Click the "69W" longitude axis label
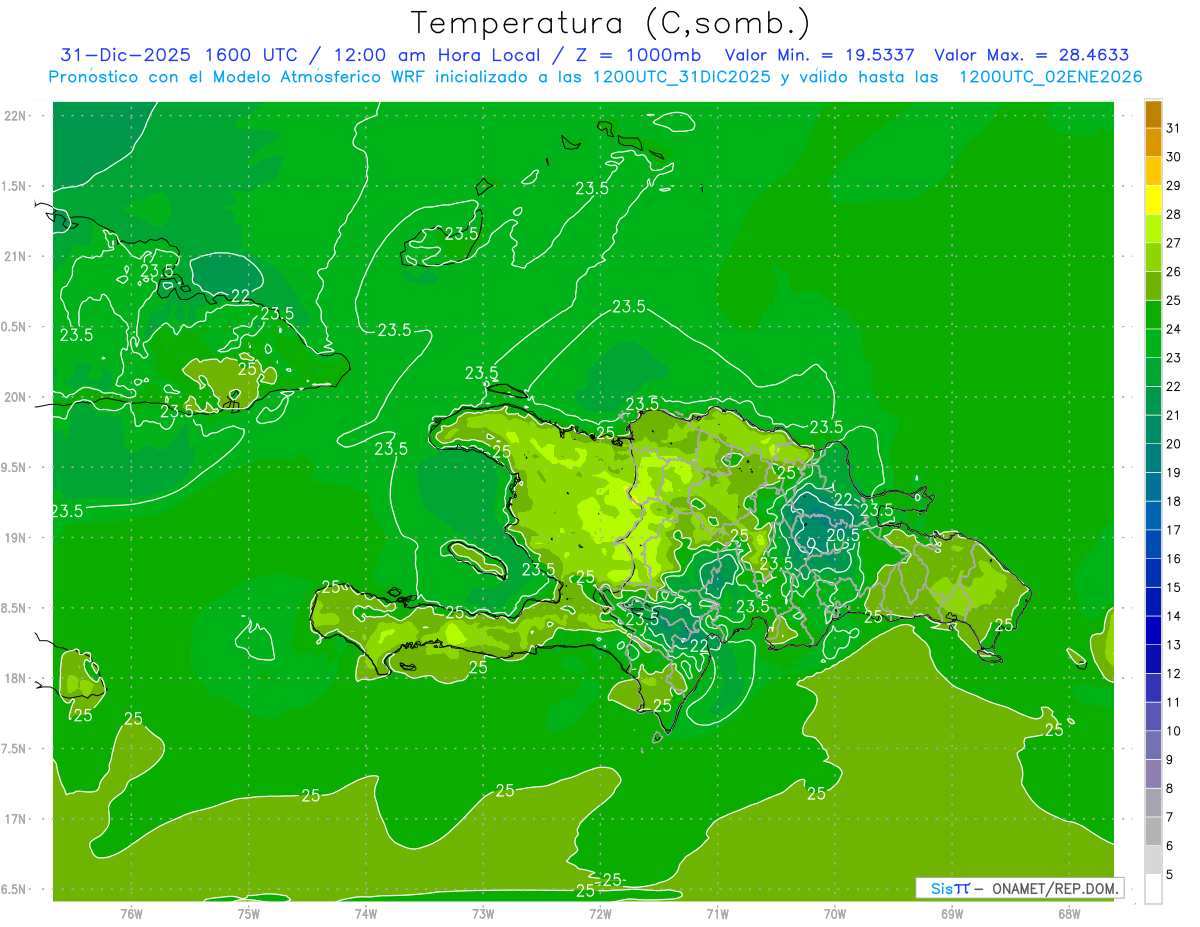 pos(951,914)
